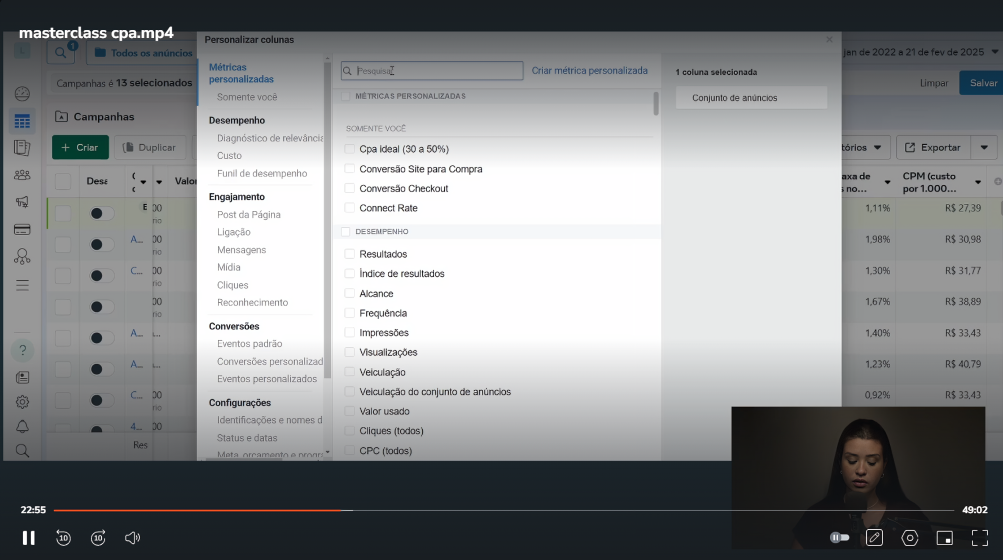Viewport: 1003px width, 560px height.
Task: Skip forward 10 seconds
Action: tap(98, 538)
